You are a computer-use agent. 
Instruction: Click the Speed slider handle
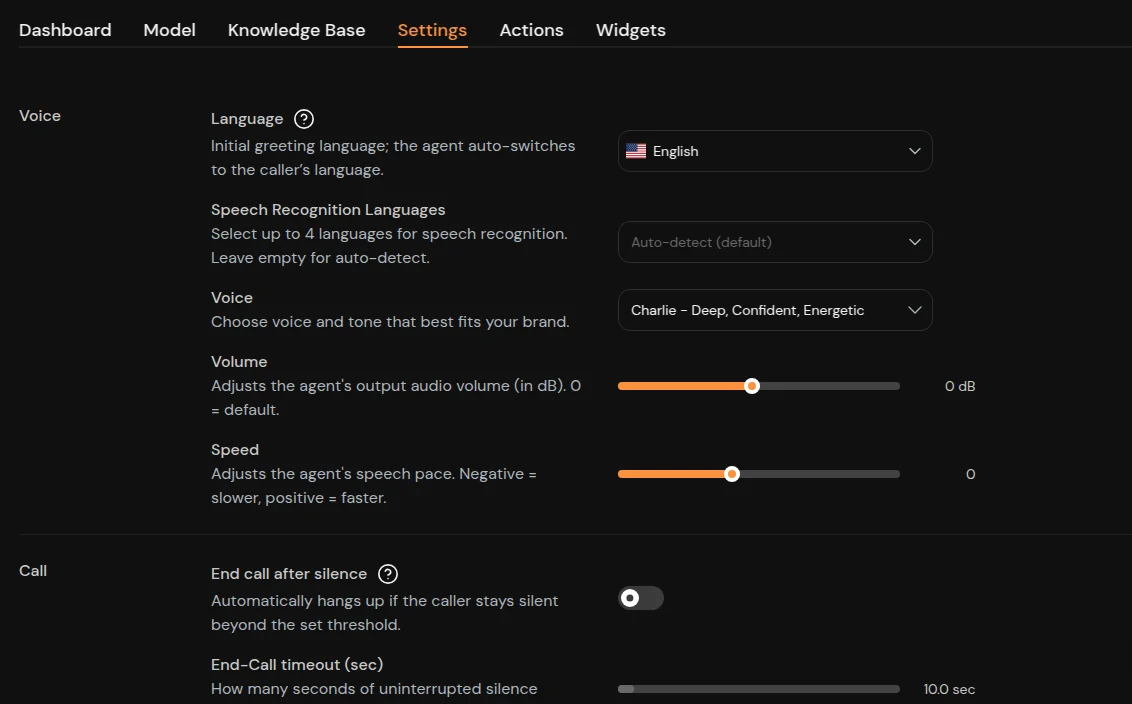(x=732, y=474)
